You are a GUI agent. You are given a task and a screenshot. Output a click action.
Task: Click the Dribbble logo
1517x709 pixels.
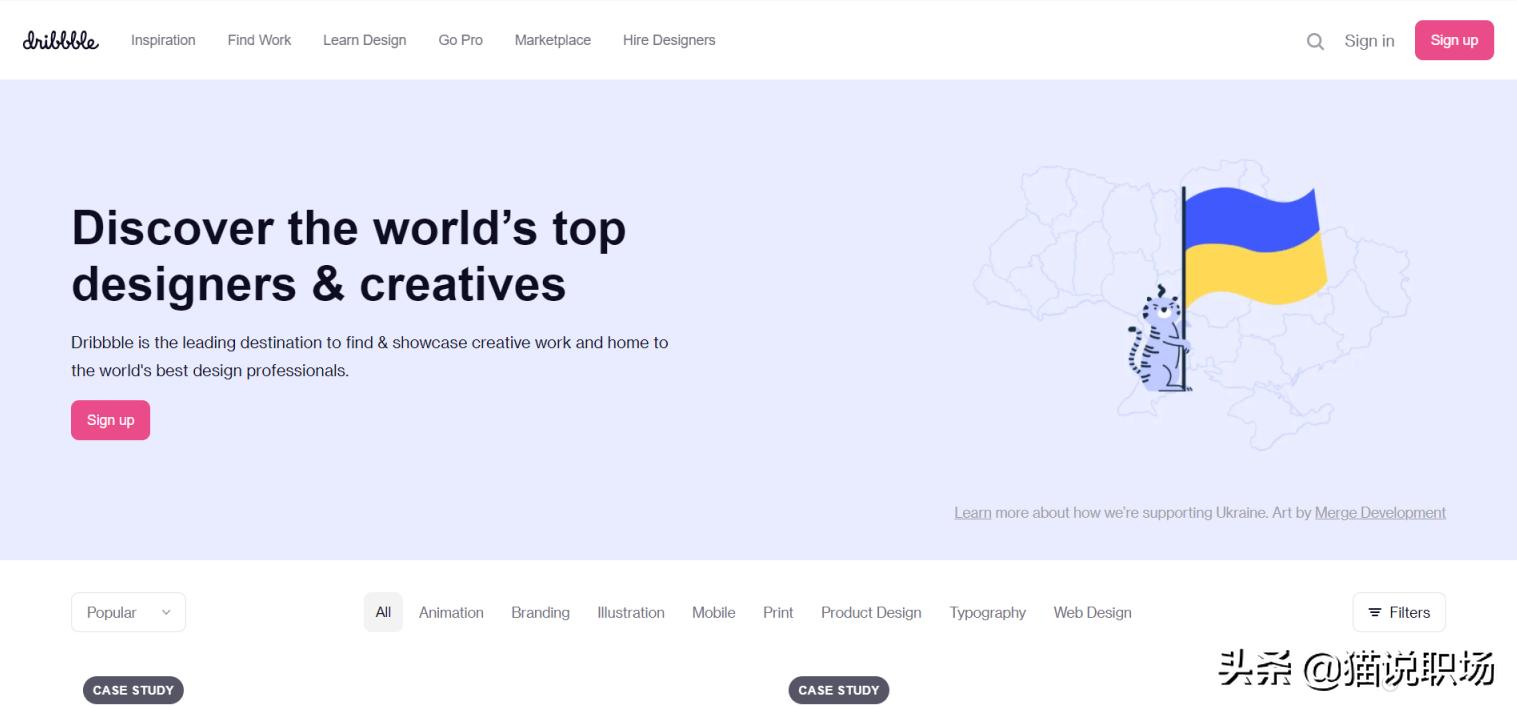point(61,40)
